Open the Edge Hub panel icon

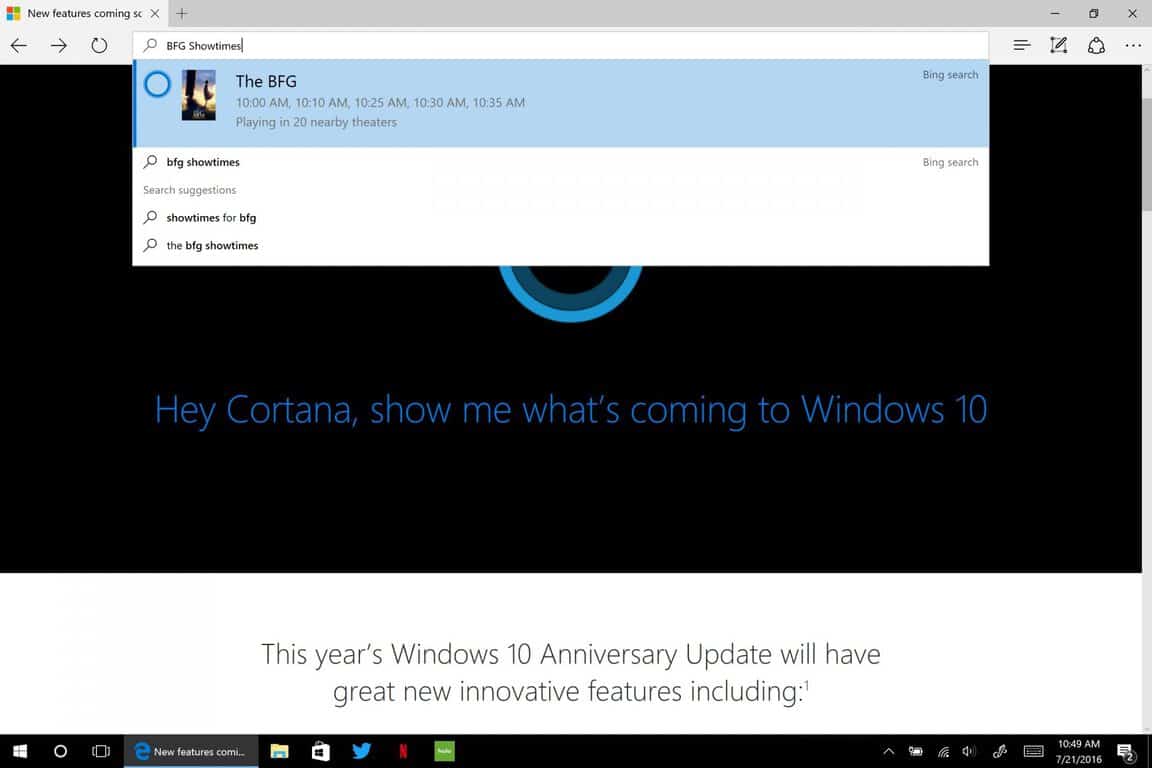1021,46
